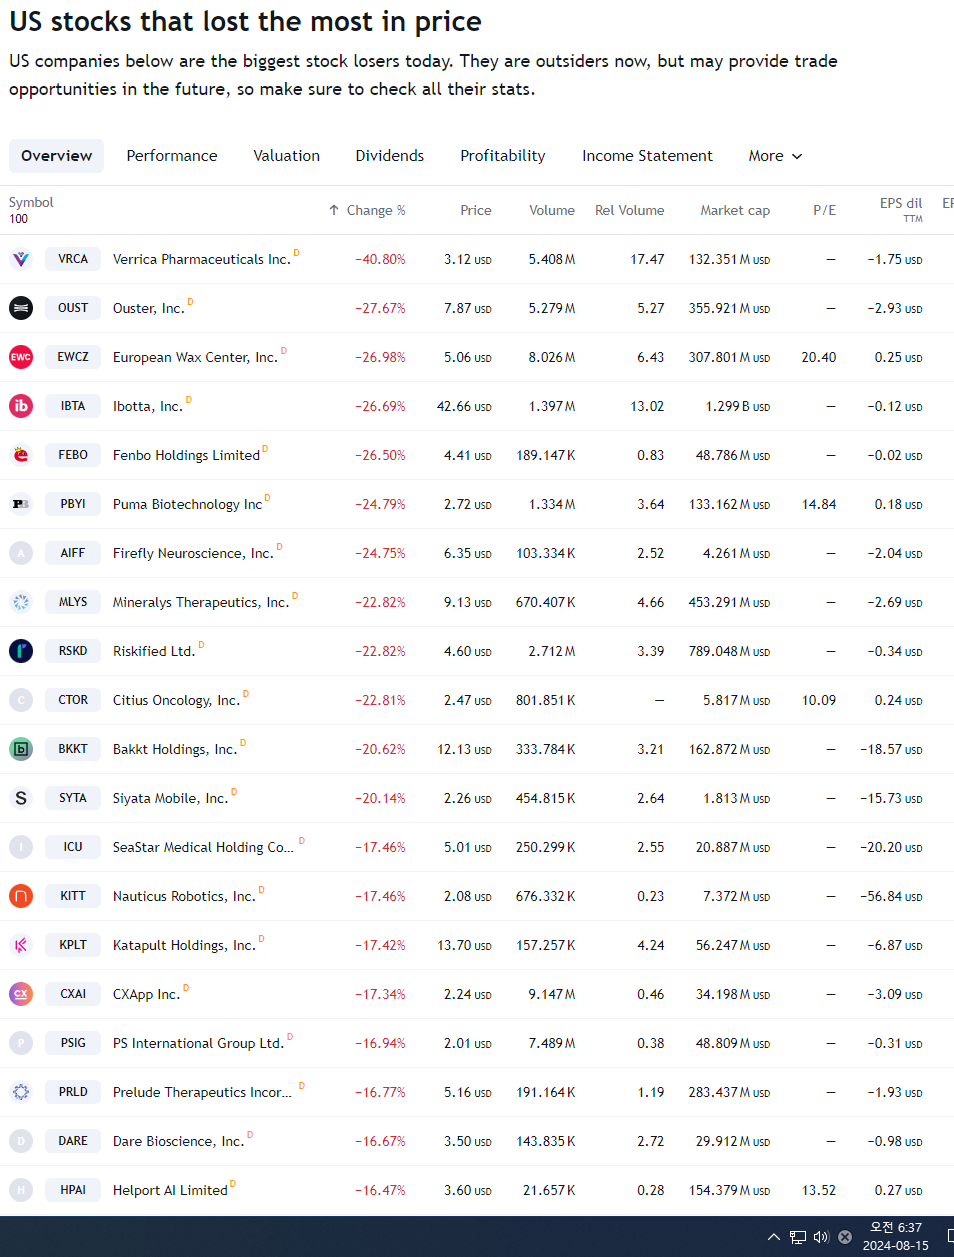Viewport: 954px width, 1257px height.
Task: Click the SeaStar Medical placeholder logo
Action: pos(21,847)
